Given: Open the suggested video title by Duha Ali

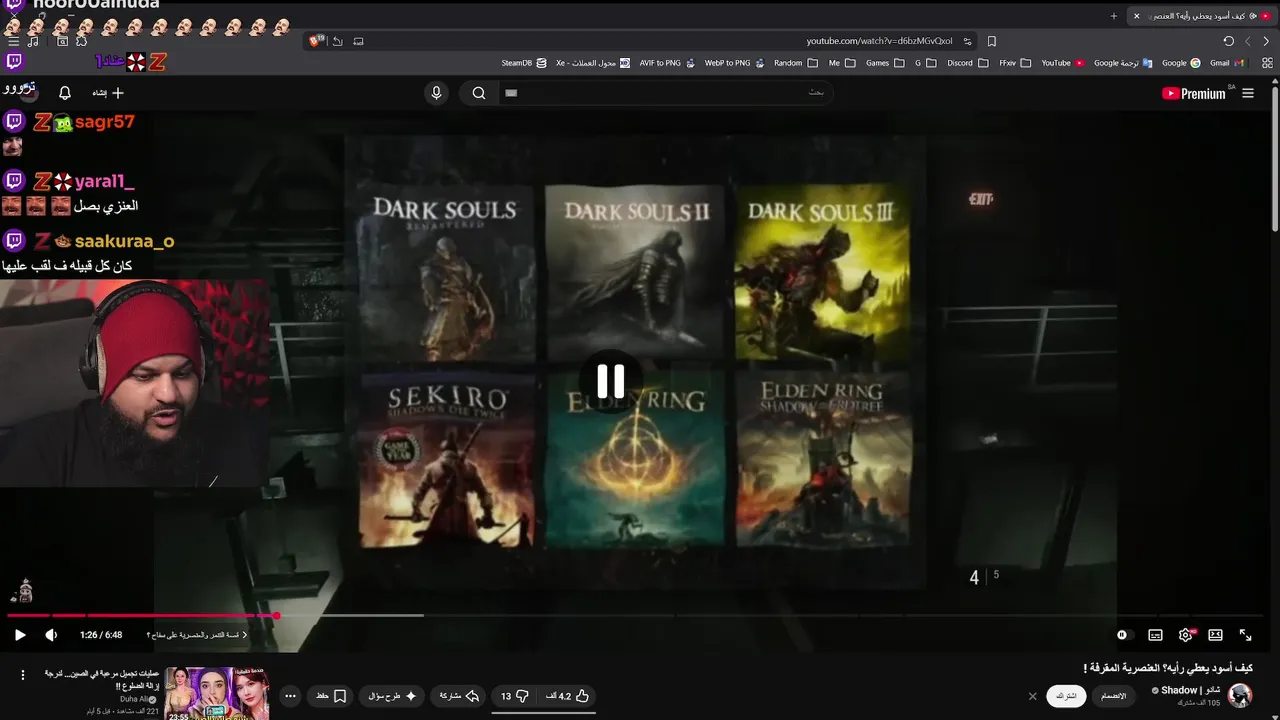Looking at the screenshot, I should pyautogui.click(x=103, y=679).
